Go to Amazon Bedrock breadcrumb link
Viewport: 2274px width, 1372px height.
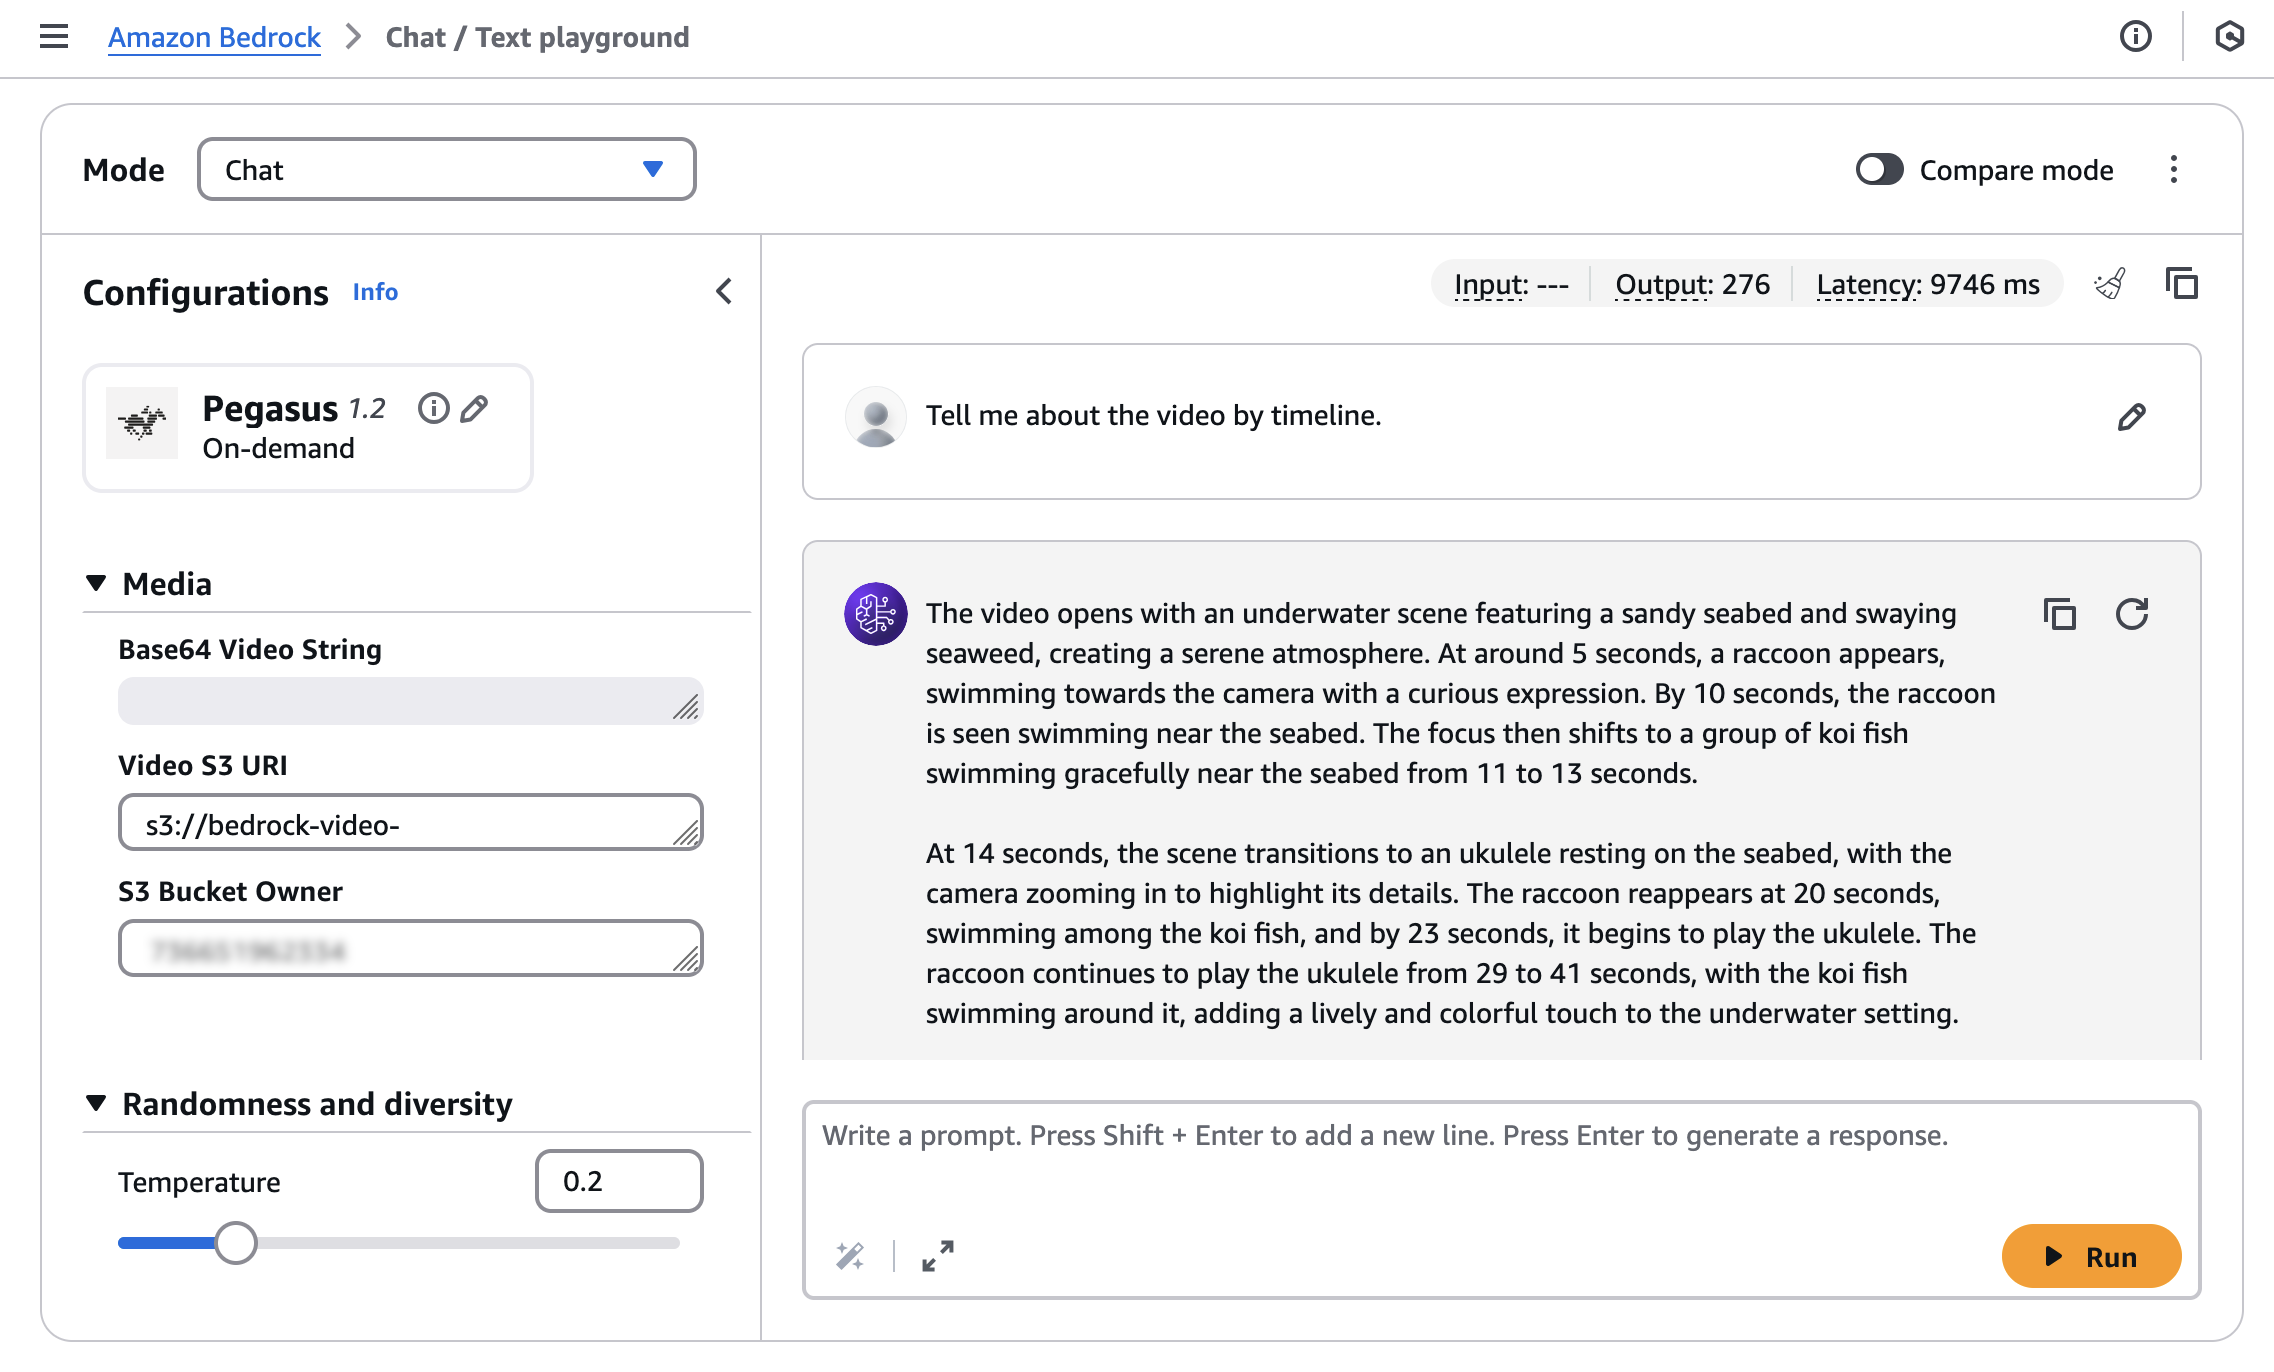pyautogui.click(x=214, y=37)
